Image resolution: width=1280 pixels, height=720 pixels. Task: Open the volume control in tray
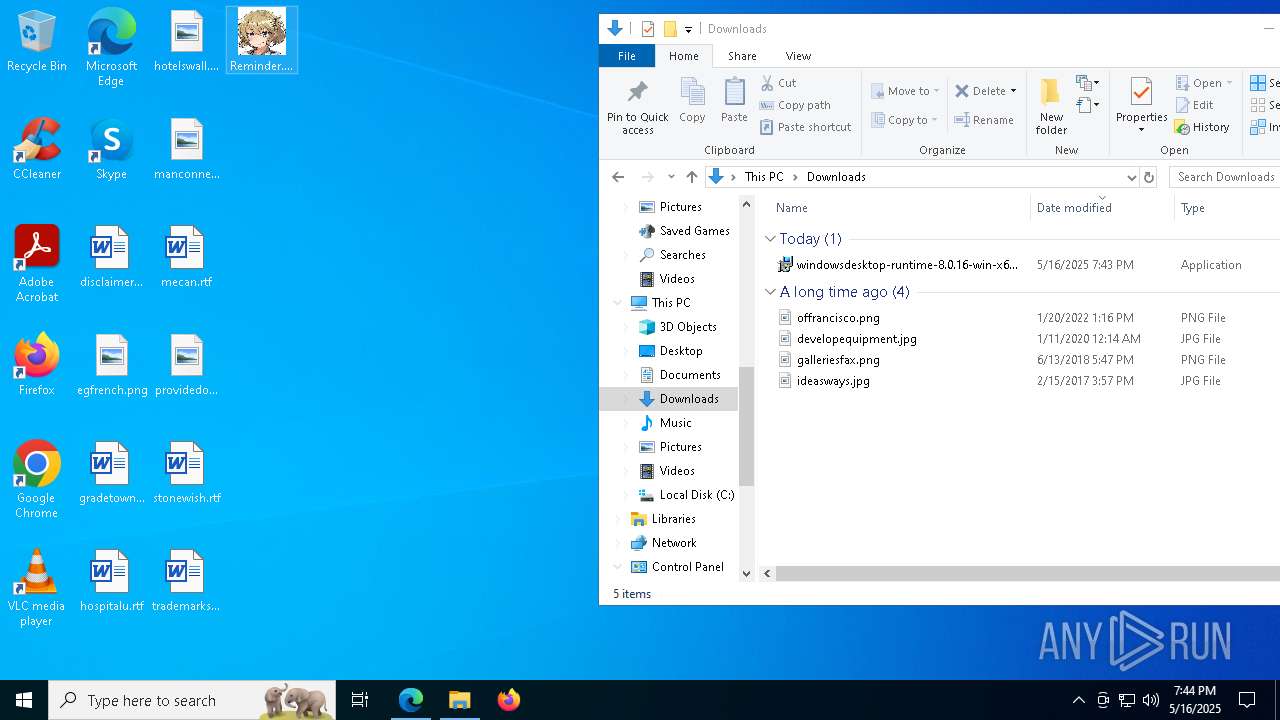tap(1151, 700)
